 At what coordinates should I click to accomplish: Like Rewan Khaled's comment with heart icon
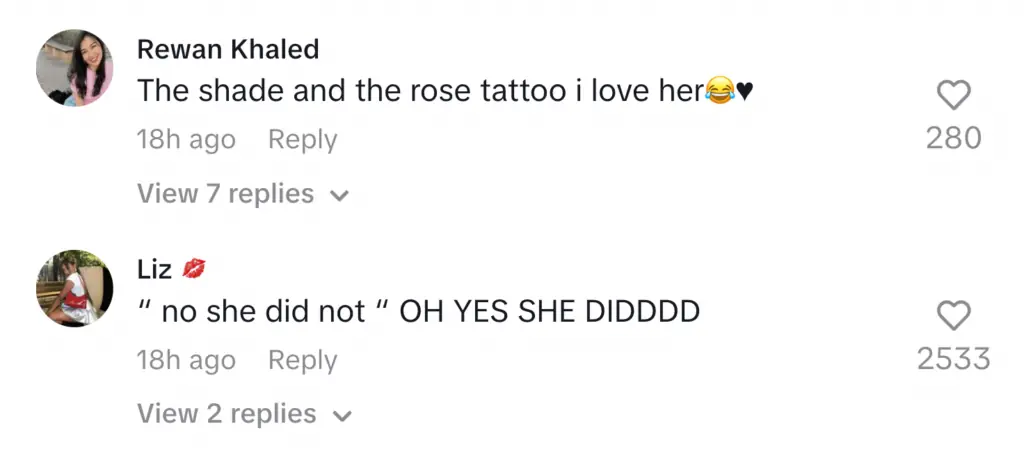tap(953, 95)
